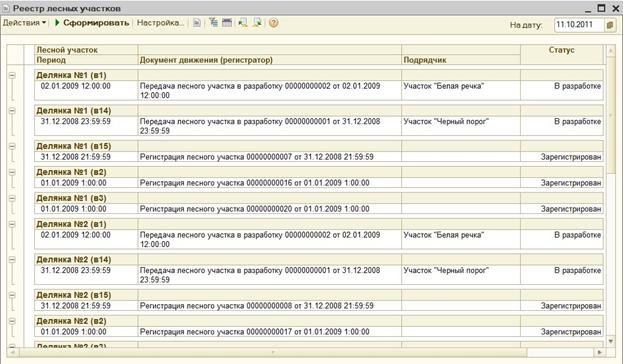
Task: Click the vertical scrollbar down arrow
Action: [611, 341]
